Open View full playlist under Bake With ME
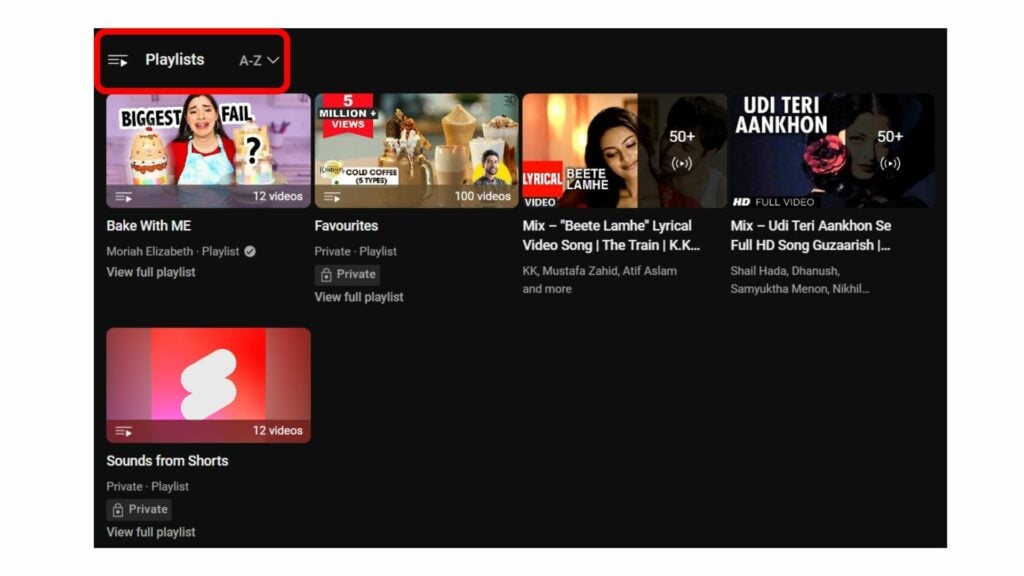The width and height of the screenshot is (1024, 576). (x=150, y=272)
